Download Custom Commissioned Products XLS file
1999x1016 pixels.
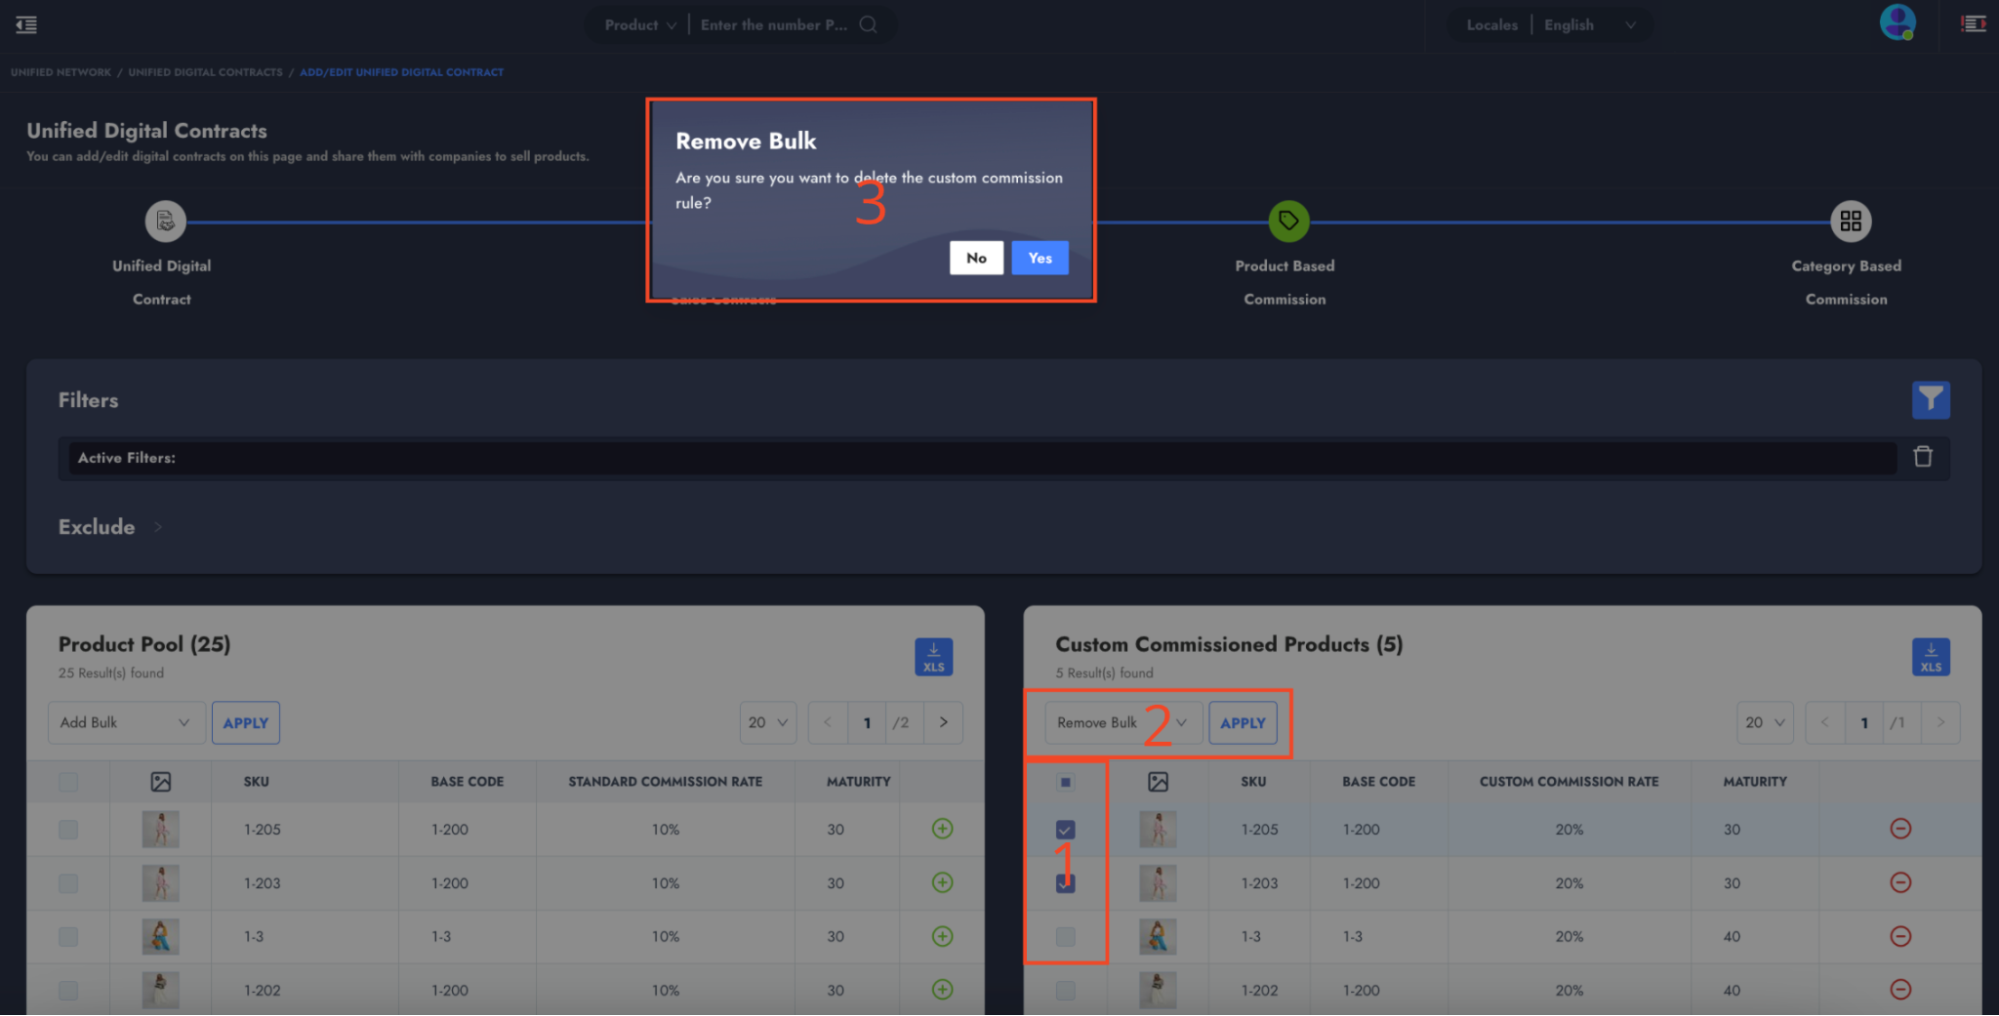[1930, 657]
